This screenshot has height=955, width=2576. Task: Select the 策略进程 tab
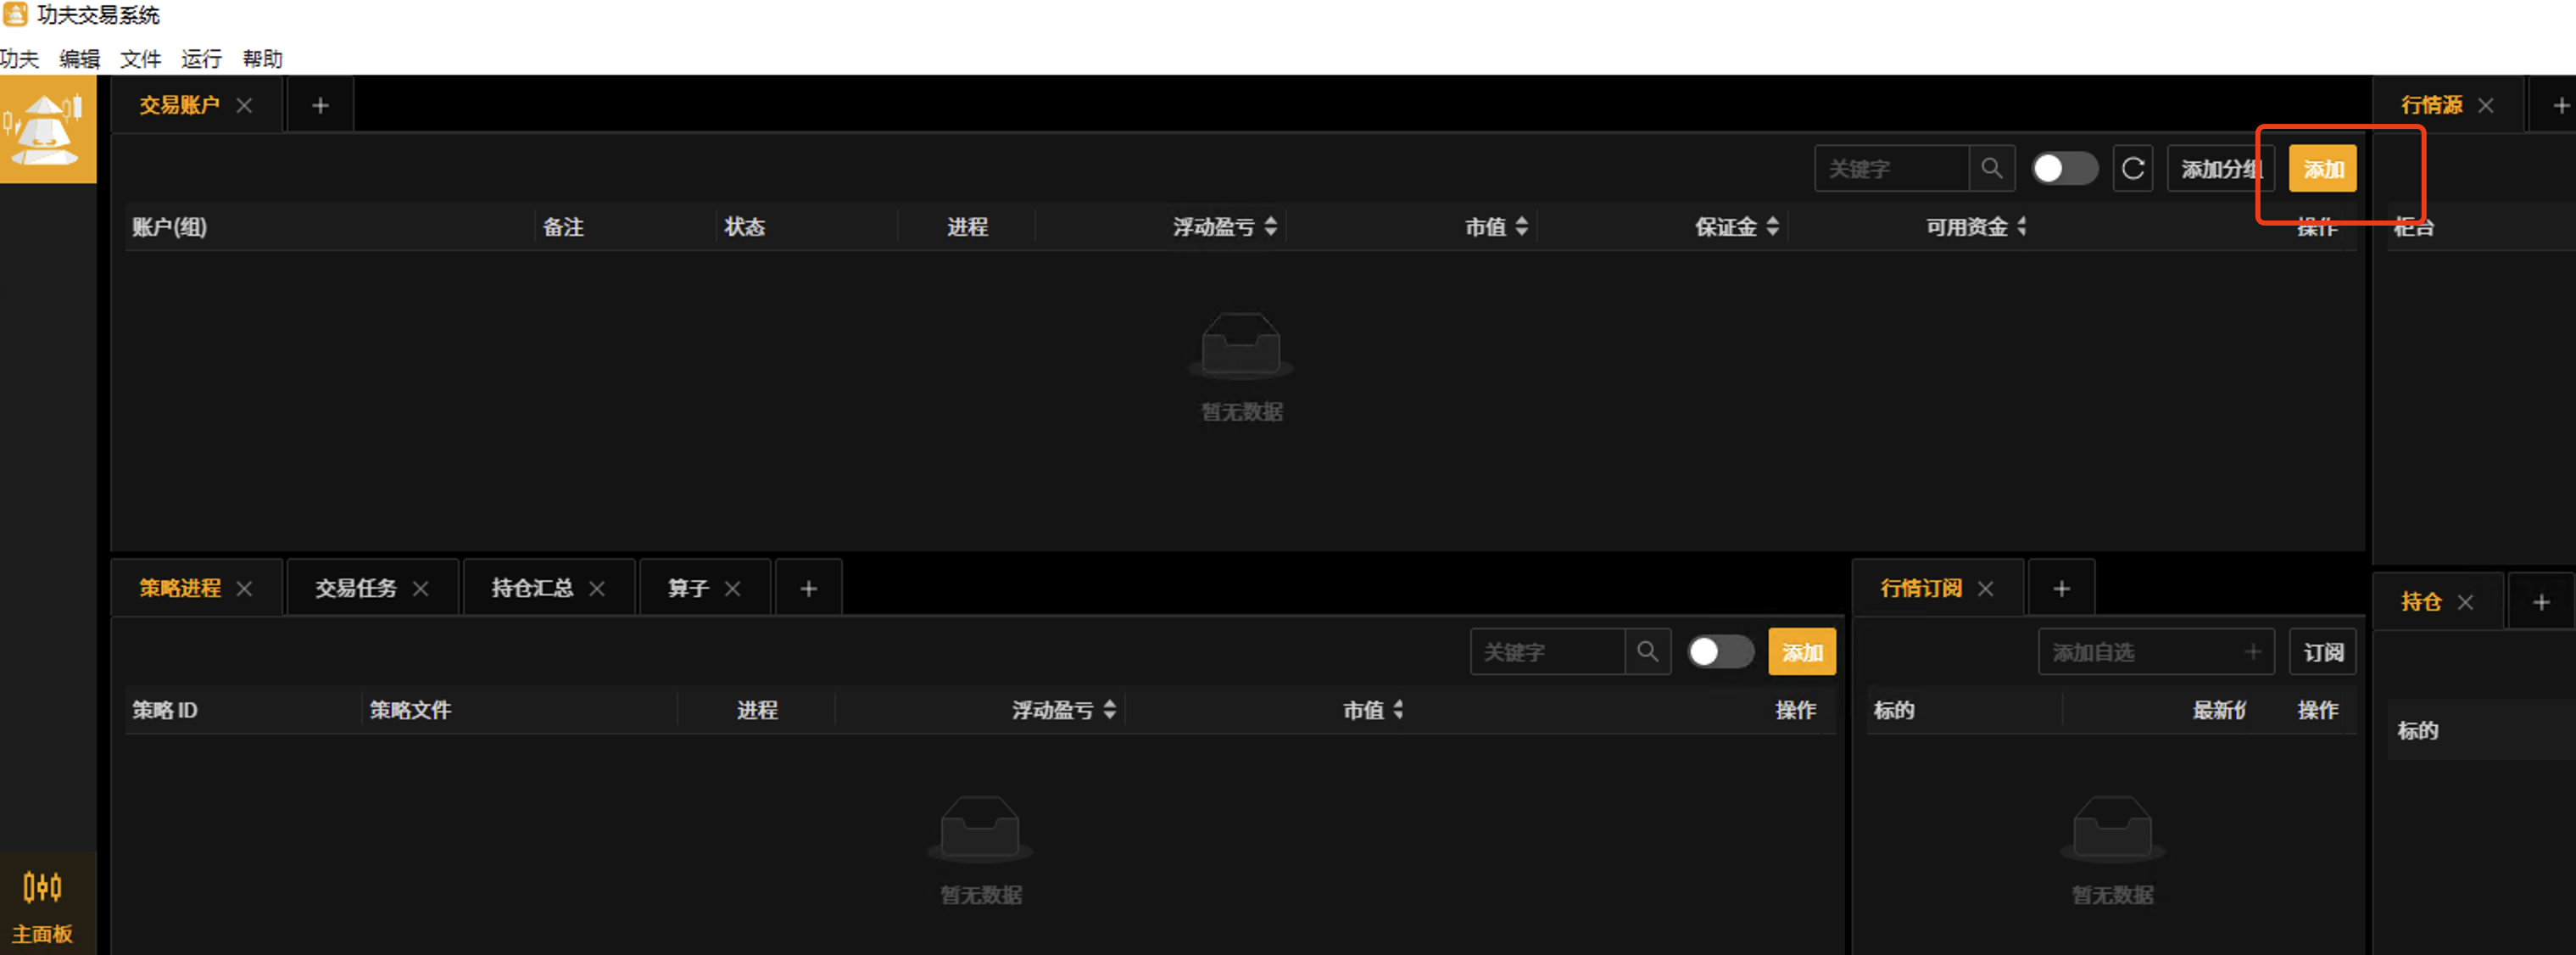[x=180, y=588]
